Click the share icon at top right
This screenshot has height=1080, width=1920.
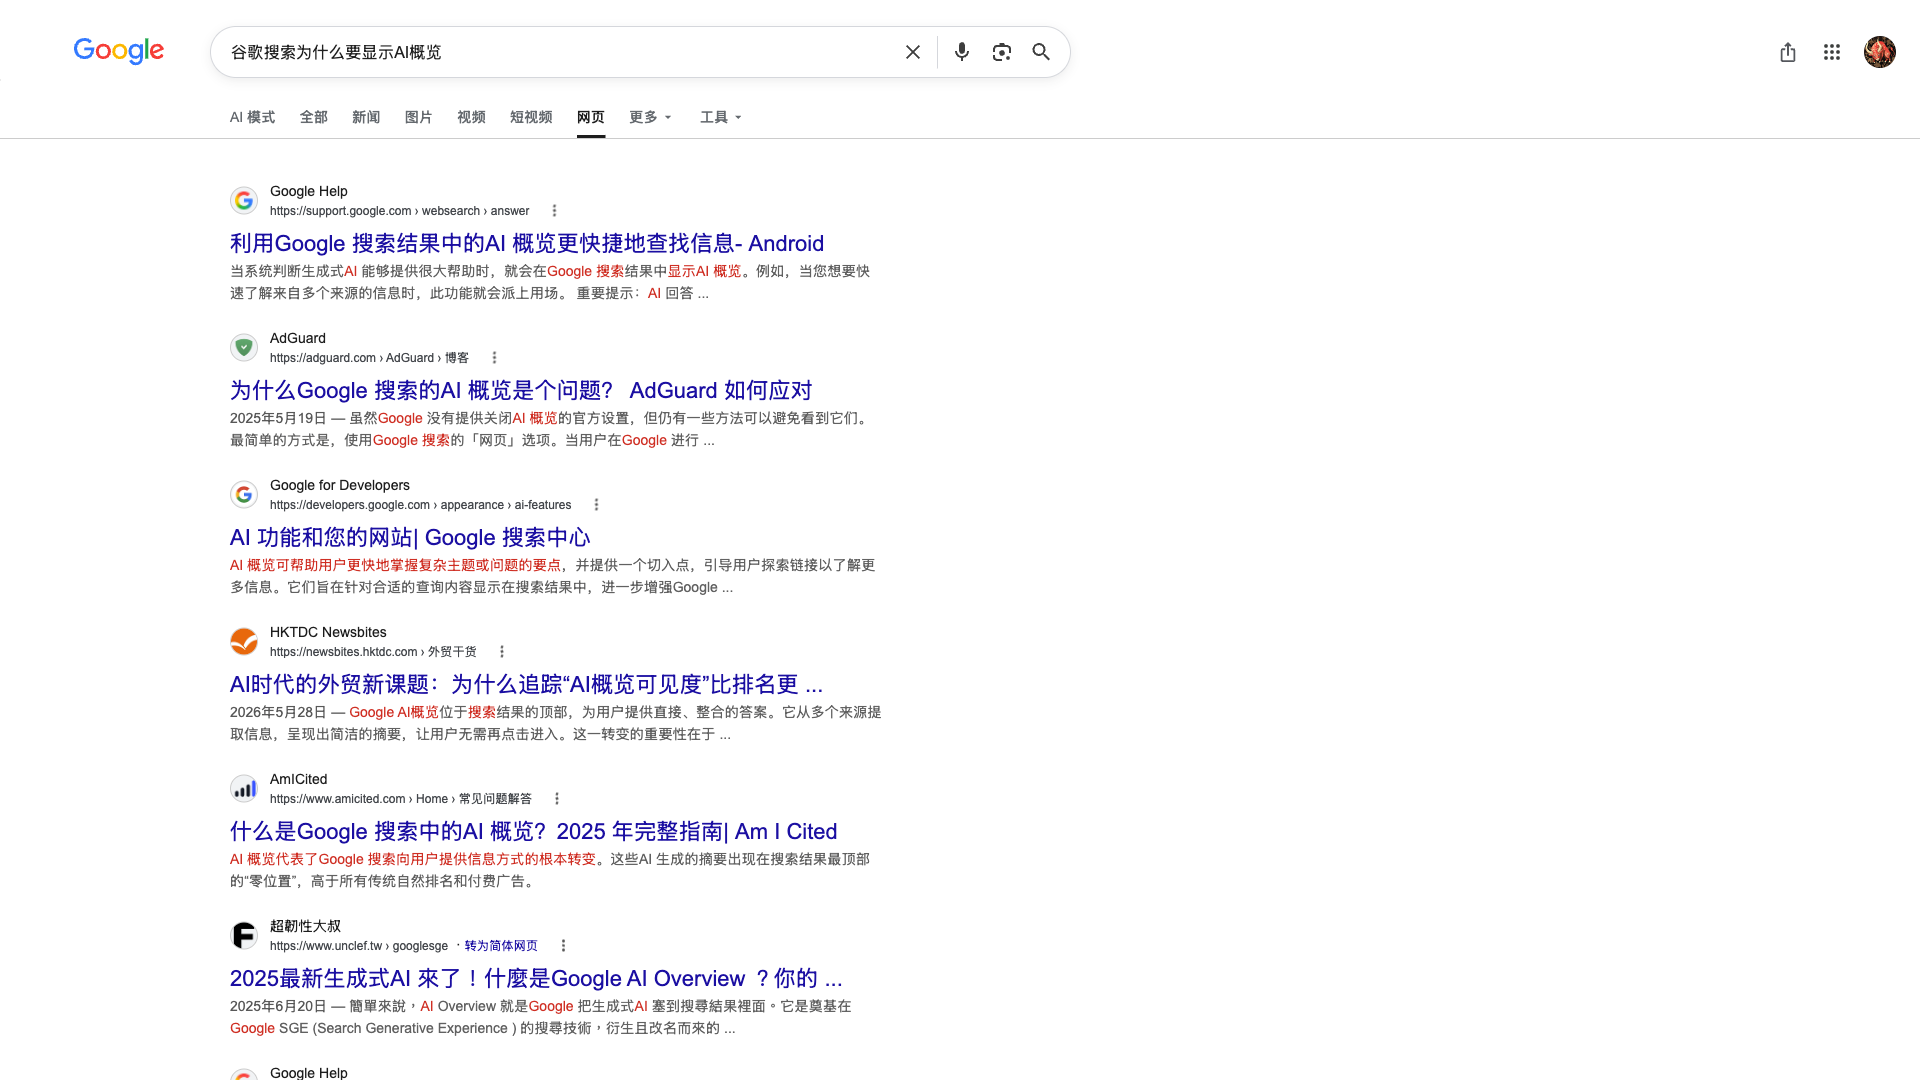(1788, 52)
